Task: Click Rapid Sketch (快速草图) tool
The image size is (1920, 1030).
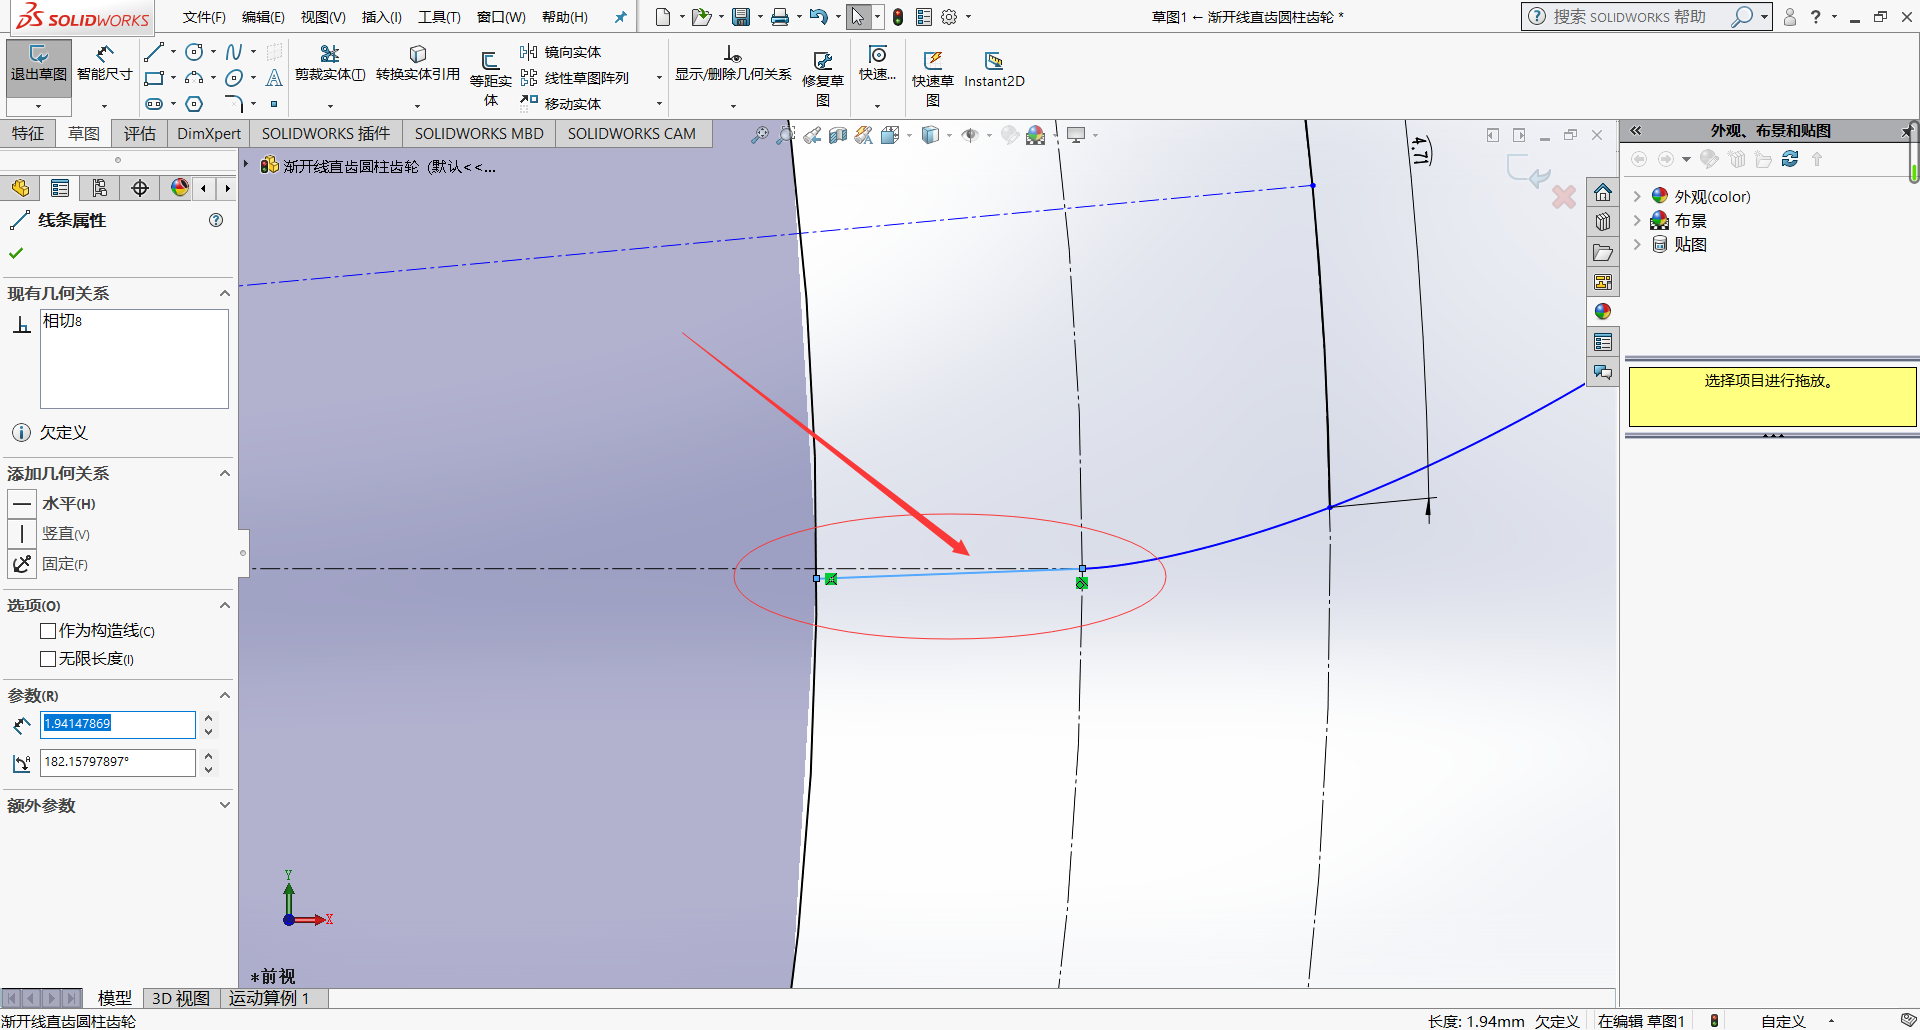Action: tap(932, 78)
